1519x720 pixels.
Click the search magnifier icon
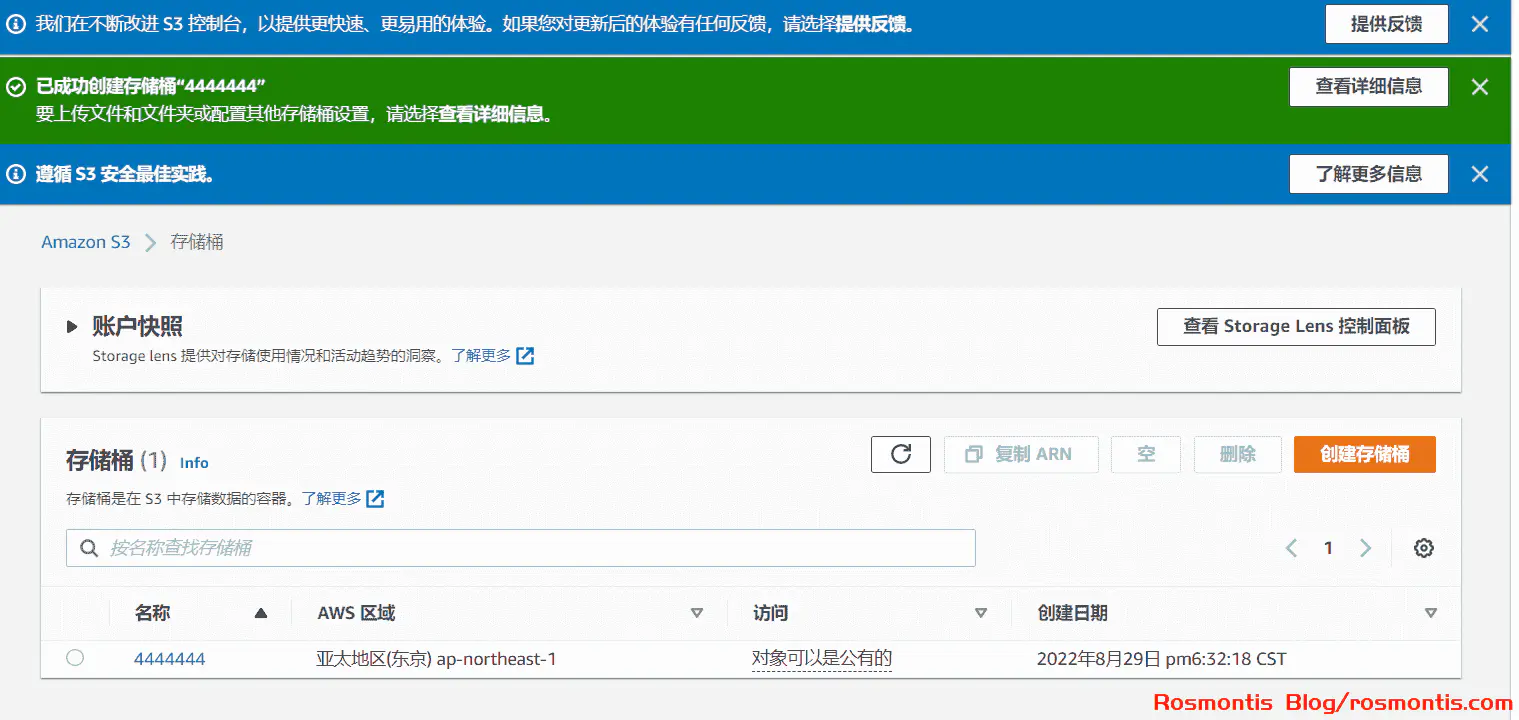click(89, 548)
